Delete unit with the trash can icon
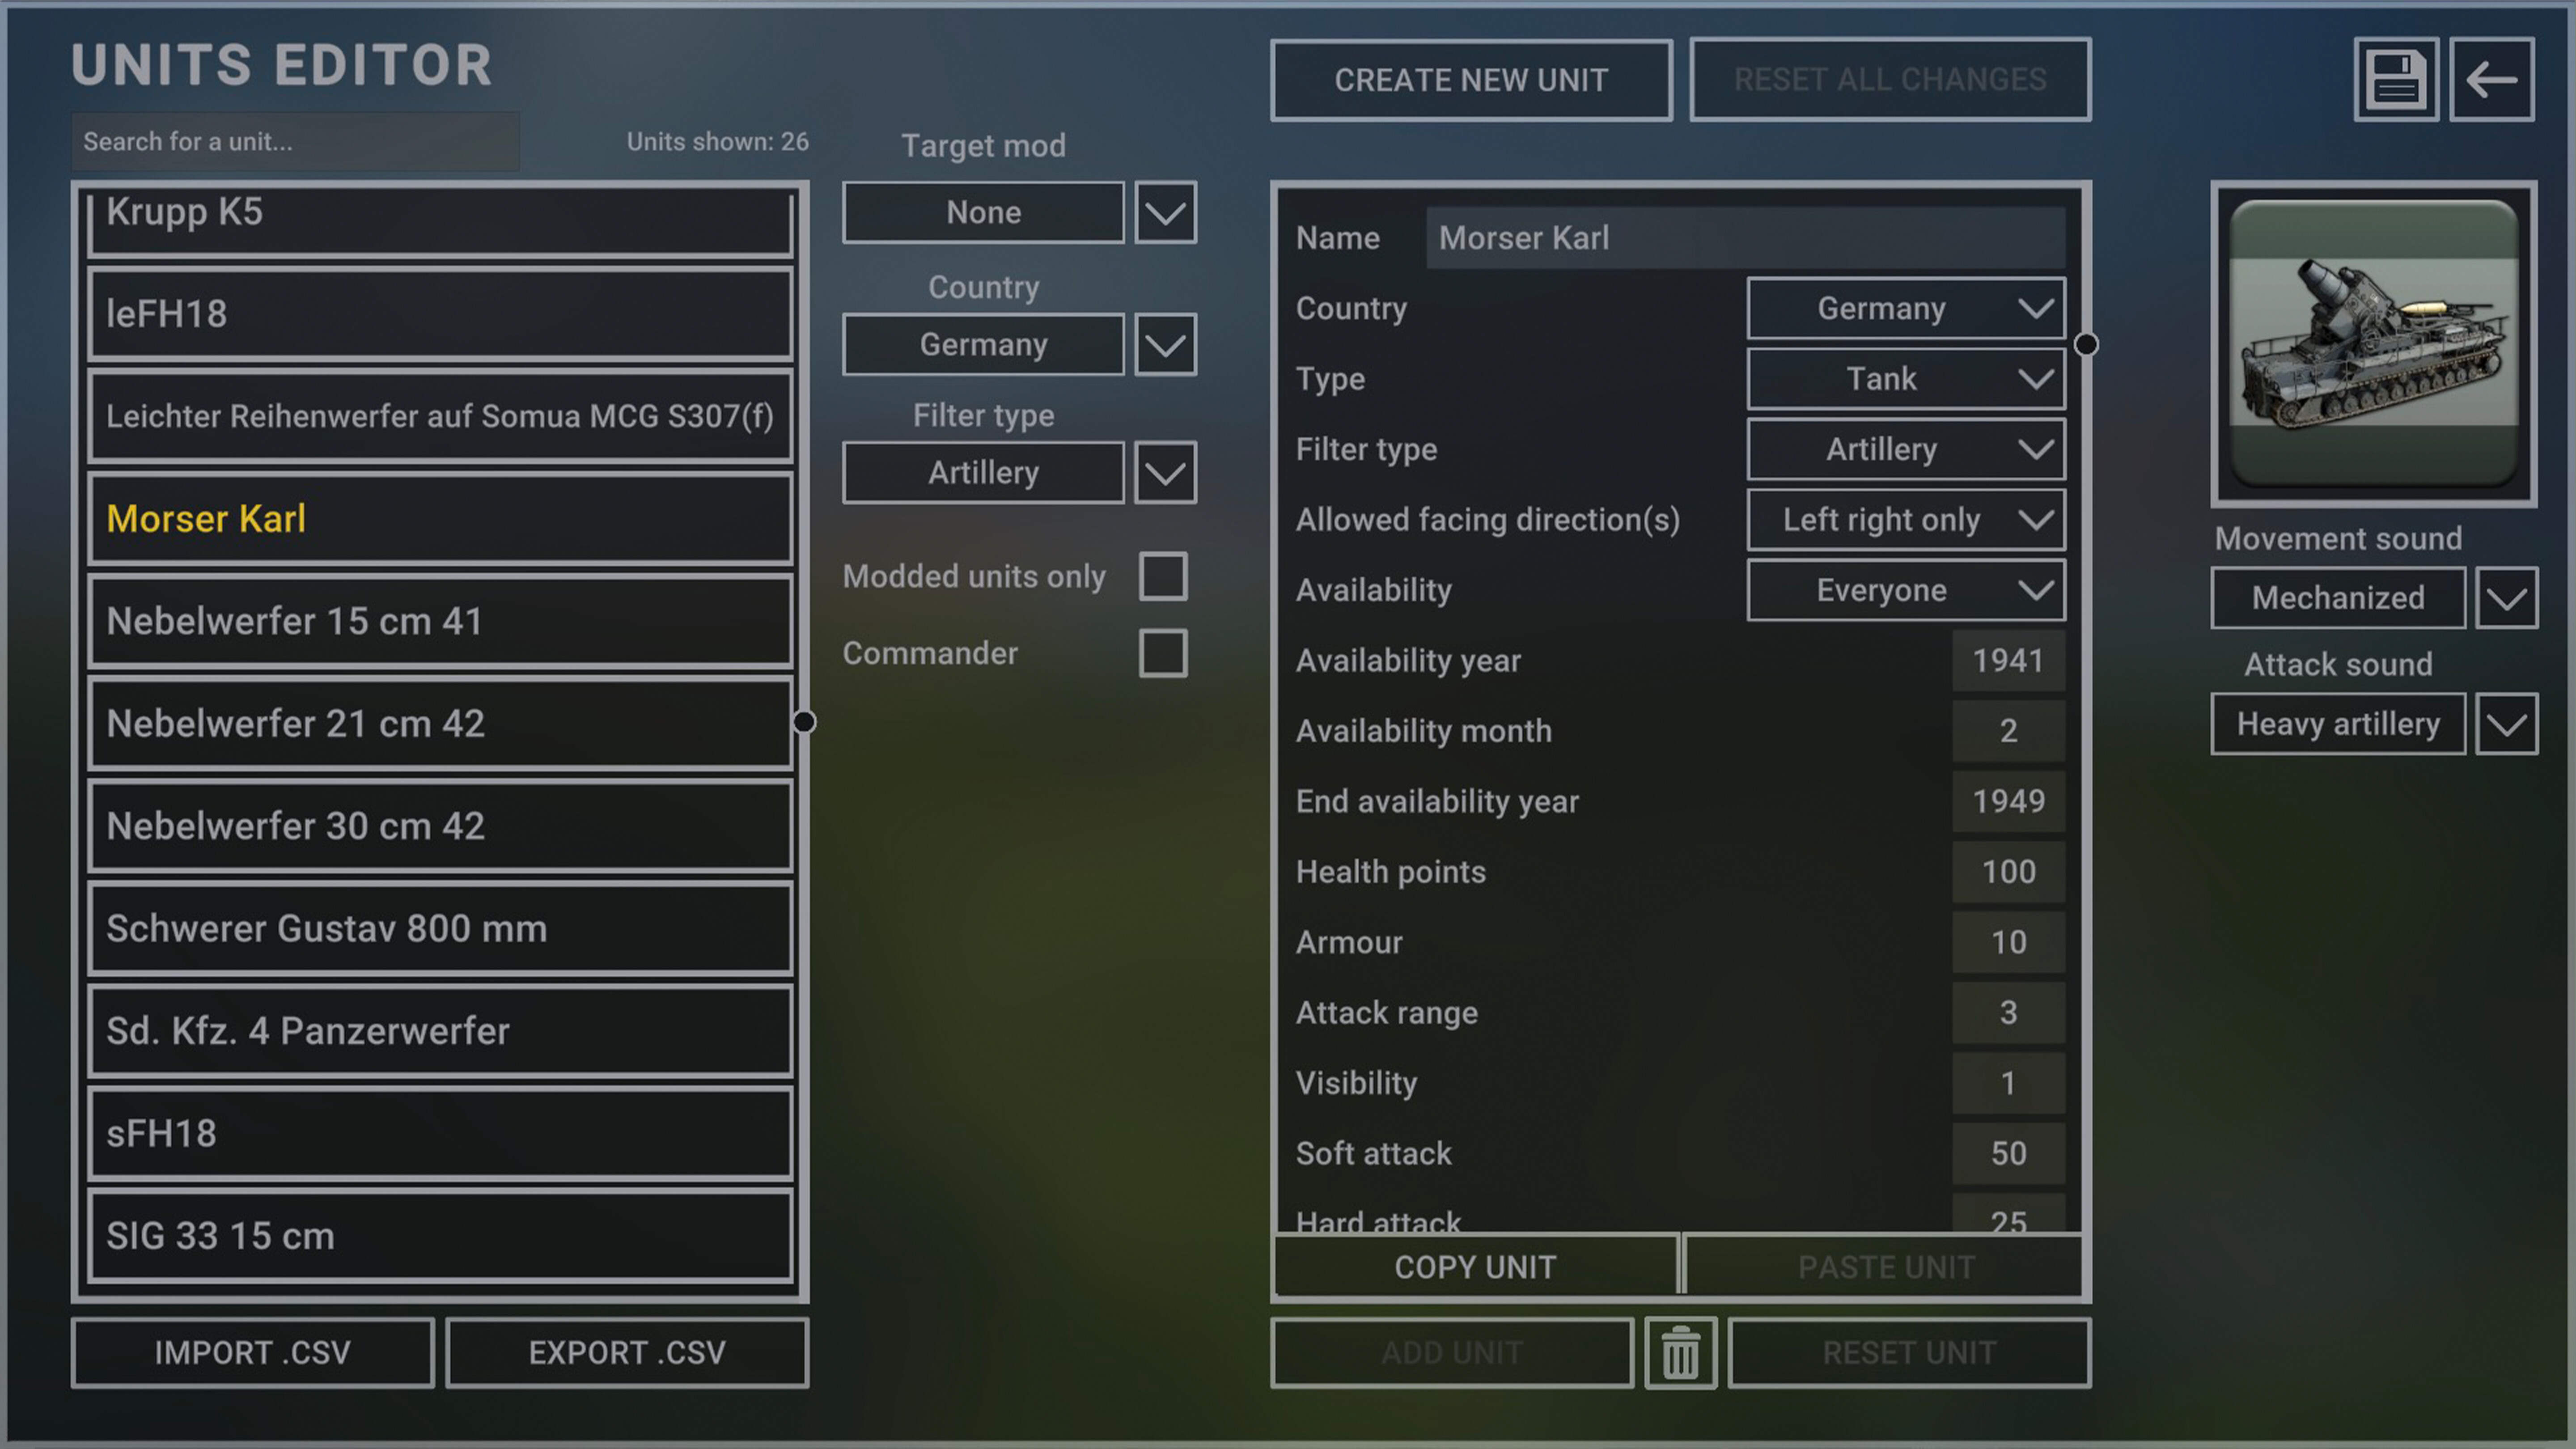Screen dimensions: 2576x1449 point(1680,1353)
